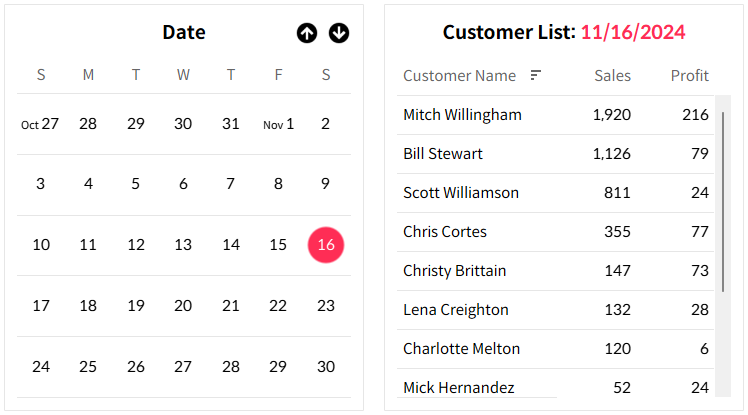Select date 5 on the calendar
748x415 pixels.
click(135, 184)
